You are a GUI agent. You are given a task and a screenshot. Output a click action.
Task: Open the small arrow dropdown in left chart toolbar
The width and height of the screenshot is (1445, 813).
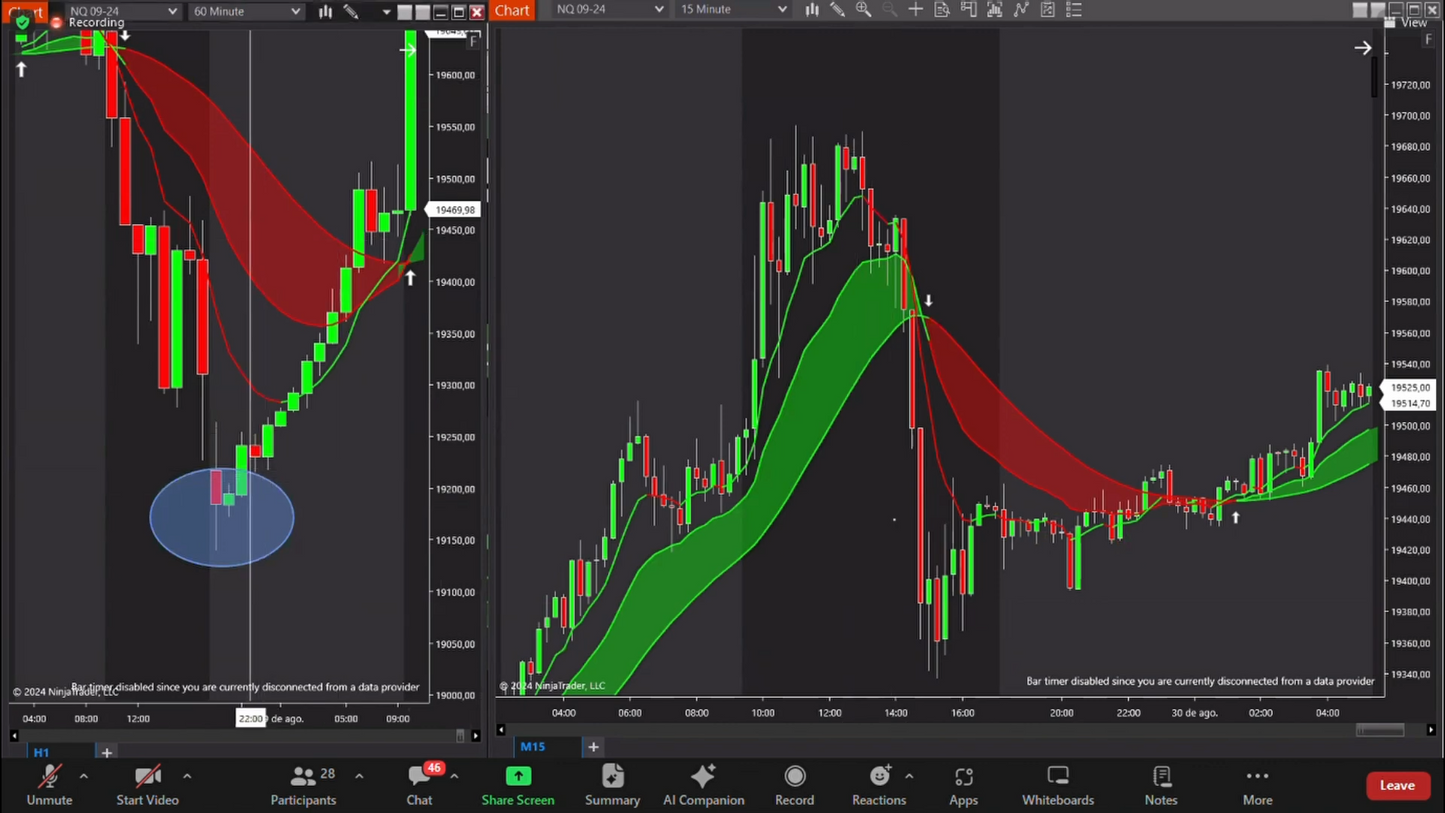(x=386, y=12)
